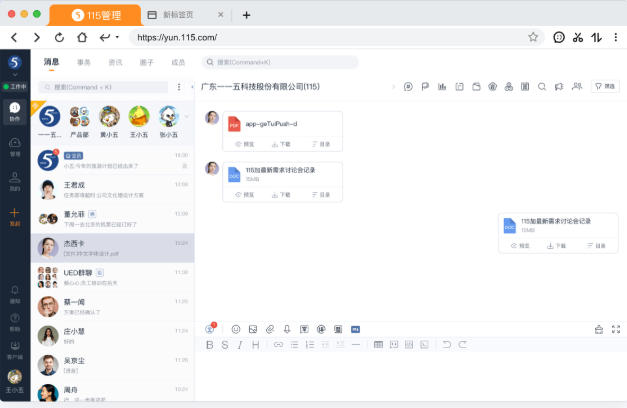Click the emoji smiley icon in message toolbar

(x=236, y=328)
